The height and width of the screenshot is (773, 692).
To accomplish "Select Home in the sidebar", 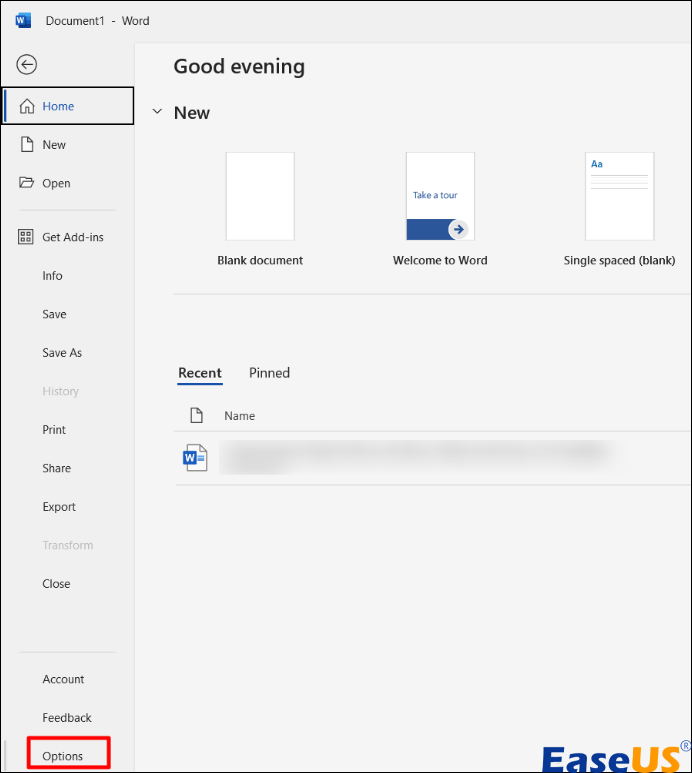I will point(68,106).
